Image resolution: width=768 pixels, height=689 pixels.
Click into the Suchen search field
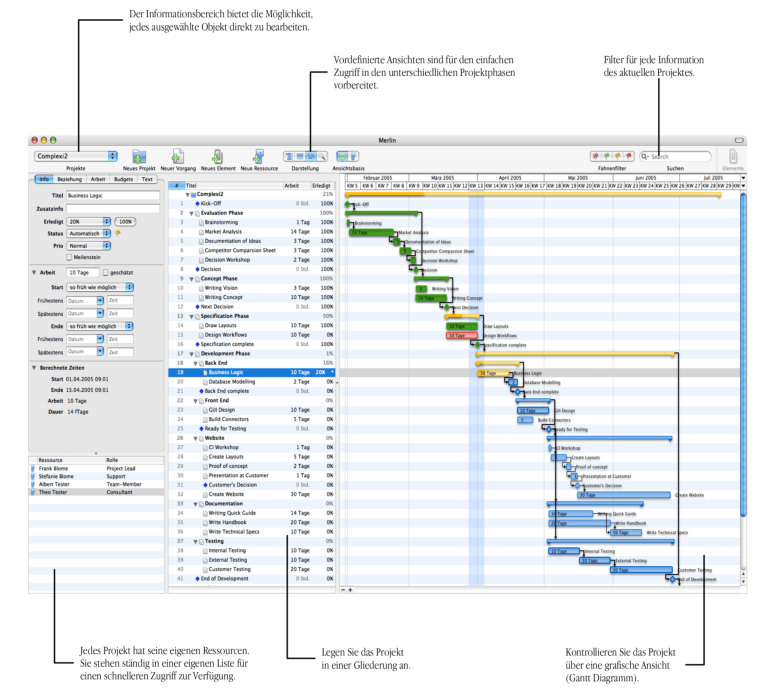click(x=676, y=157)
